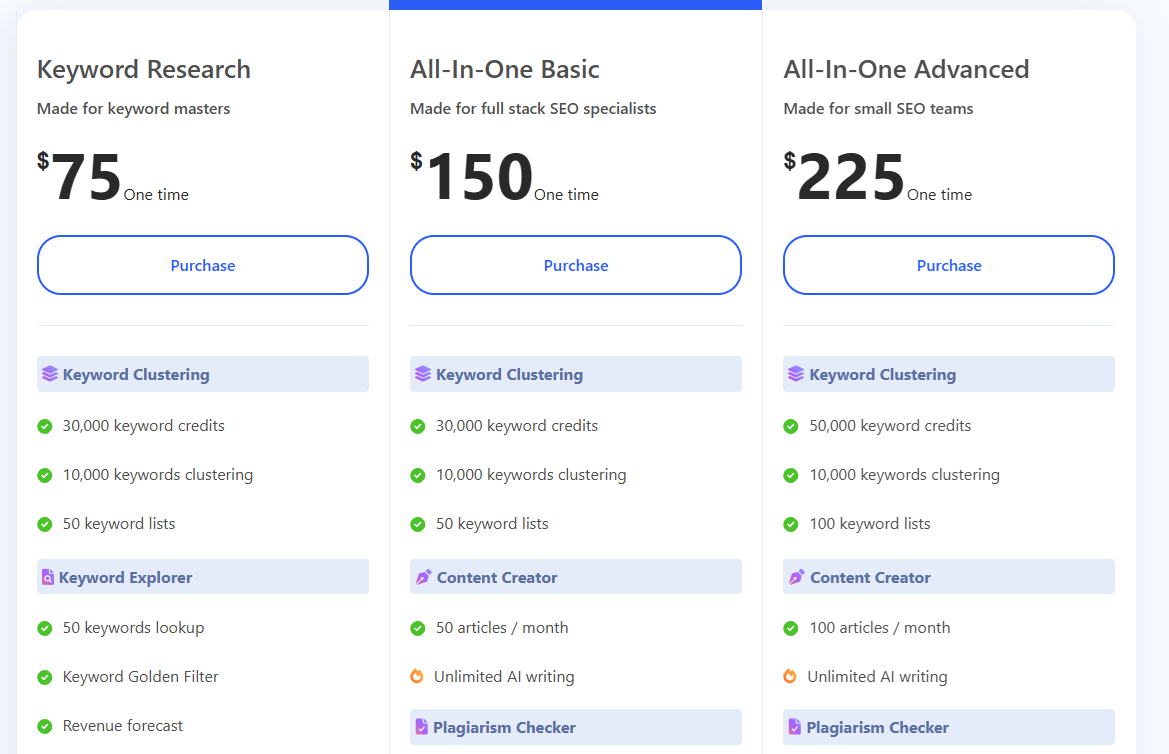
Task: Click Keyword Clustering stack icon in Keyword Research card
Action: click(x=50, y=374)
